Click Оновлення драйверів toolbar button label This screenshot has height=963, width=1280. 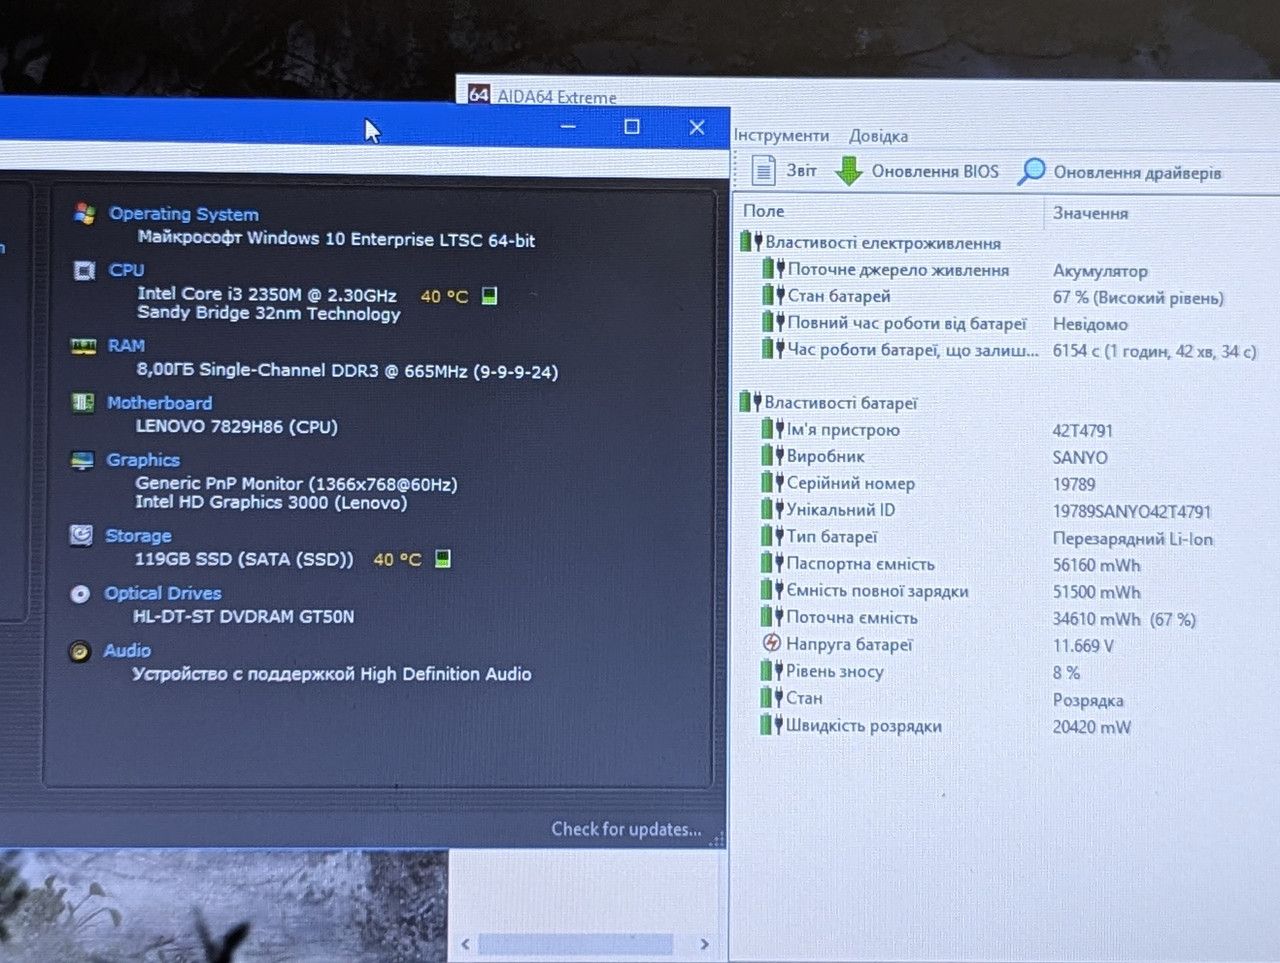[x=1138, y=173]
